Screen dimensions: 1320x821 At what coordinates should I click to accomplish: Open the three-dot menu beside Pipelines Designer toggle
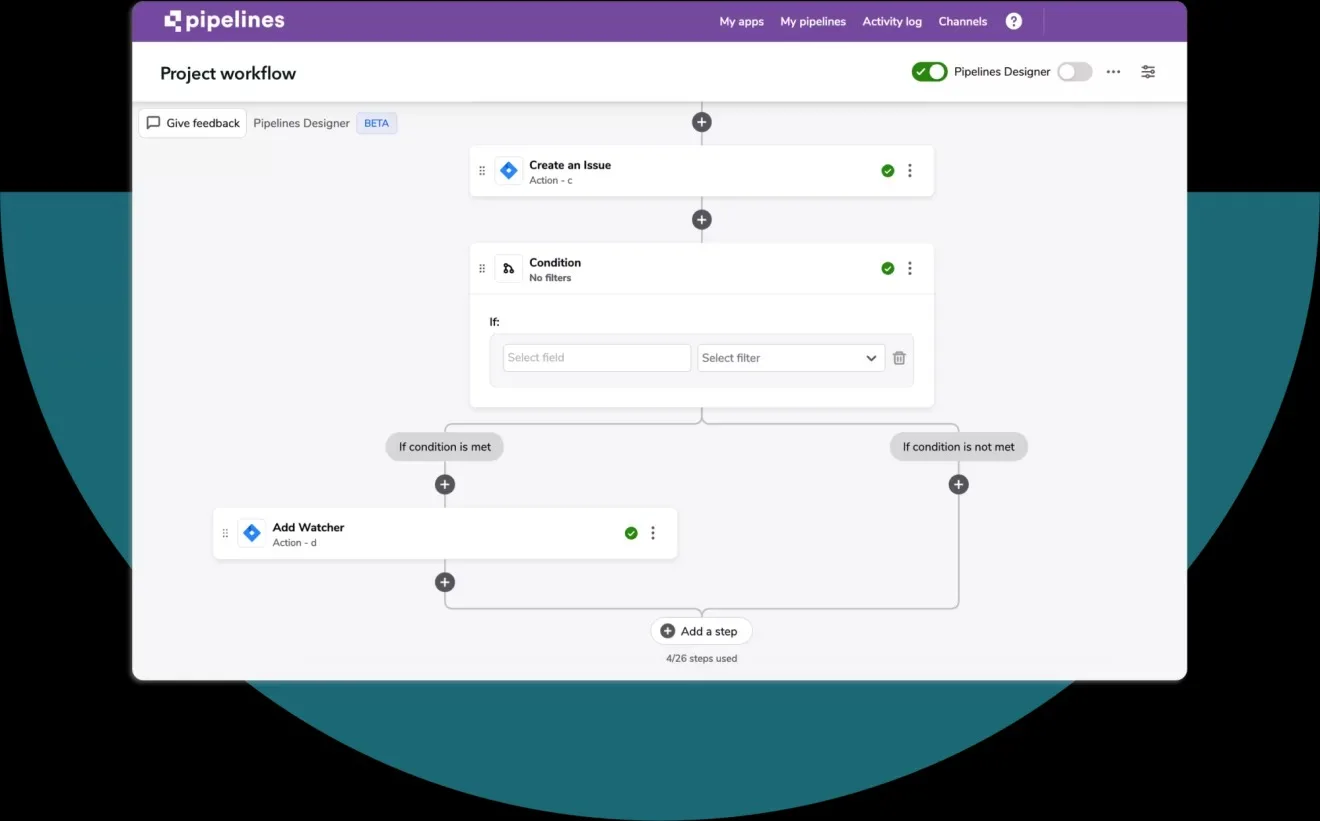coord(1113,72)
